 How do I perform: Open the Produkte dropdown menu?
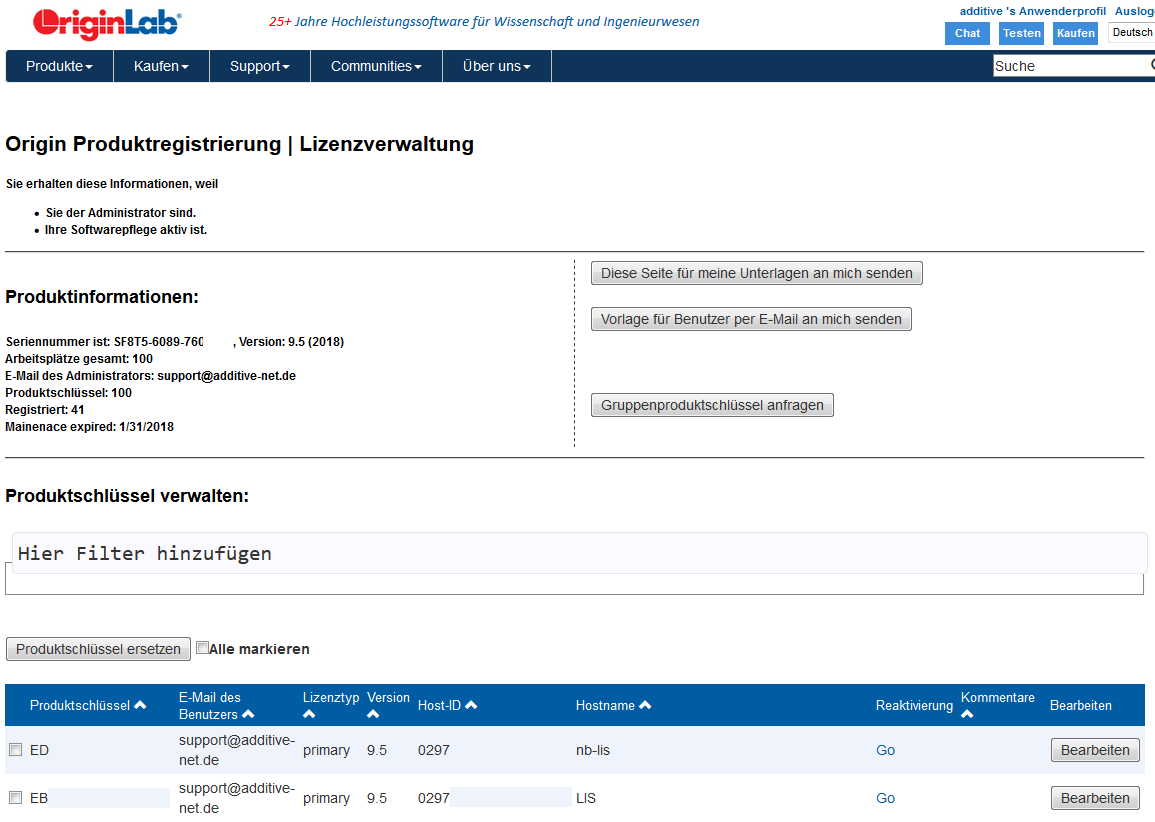point(60,66)
